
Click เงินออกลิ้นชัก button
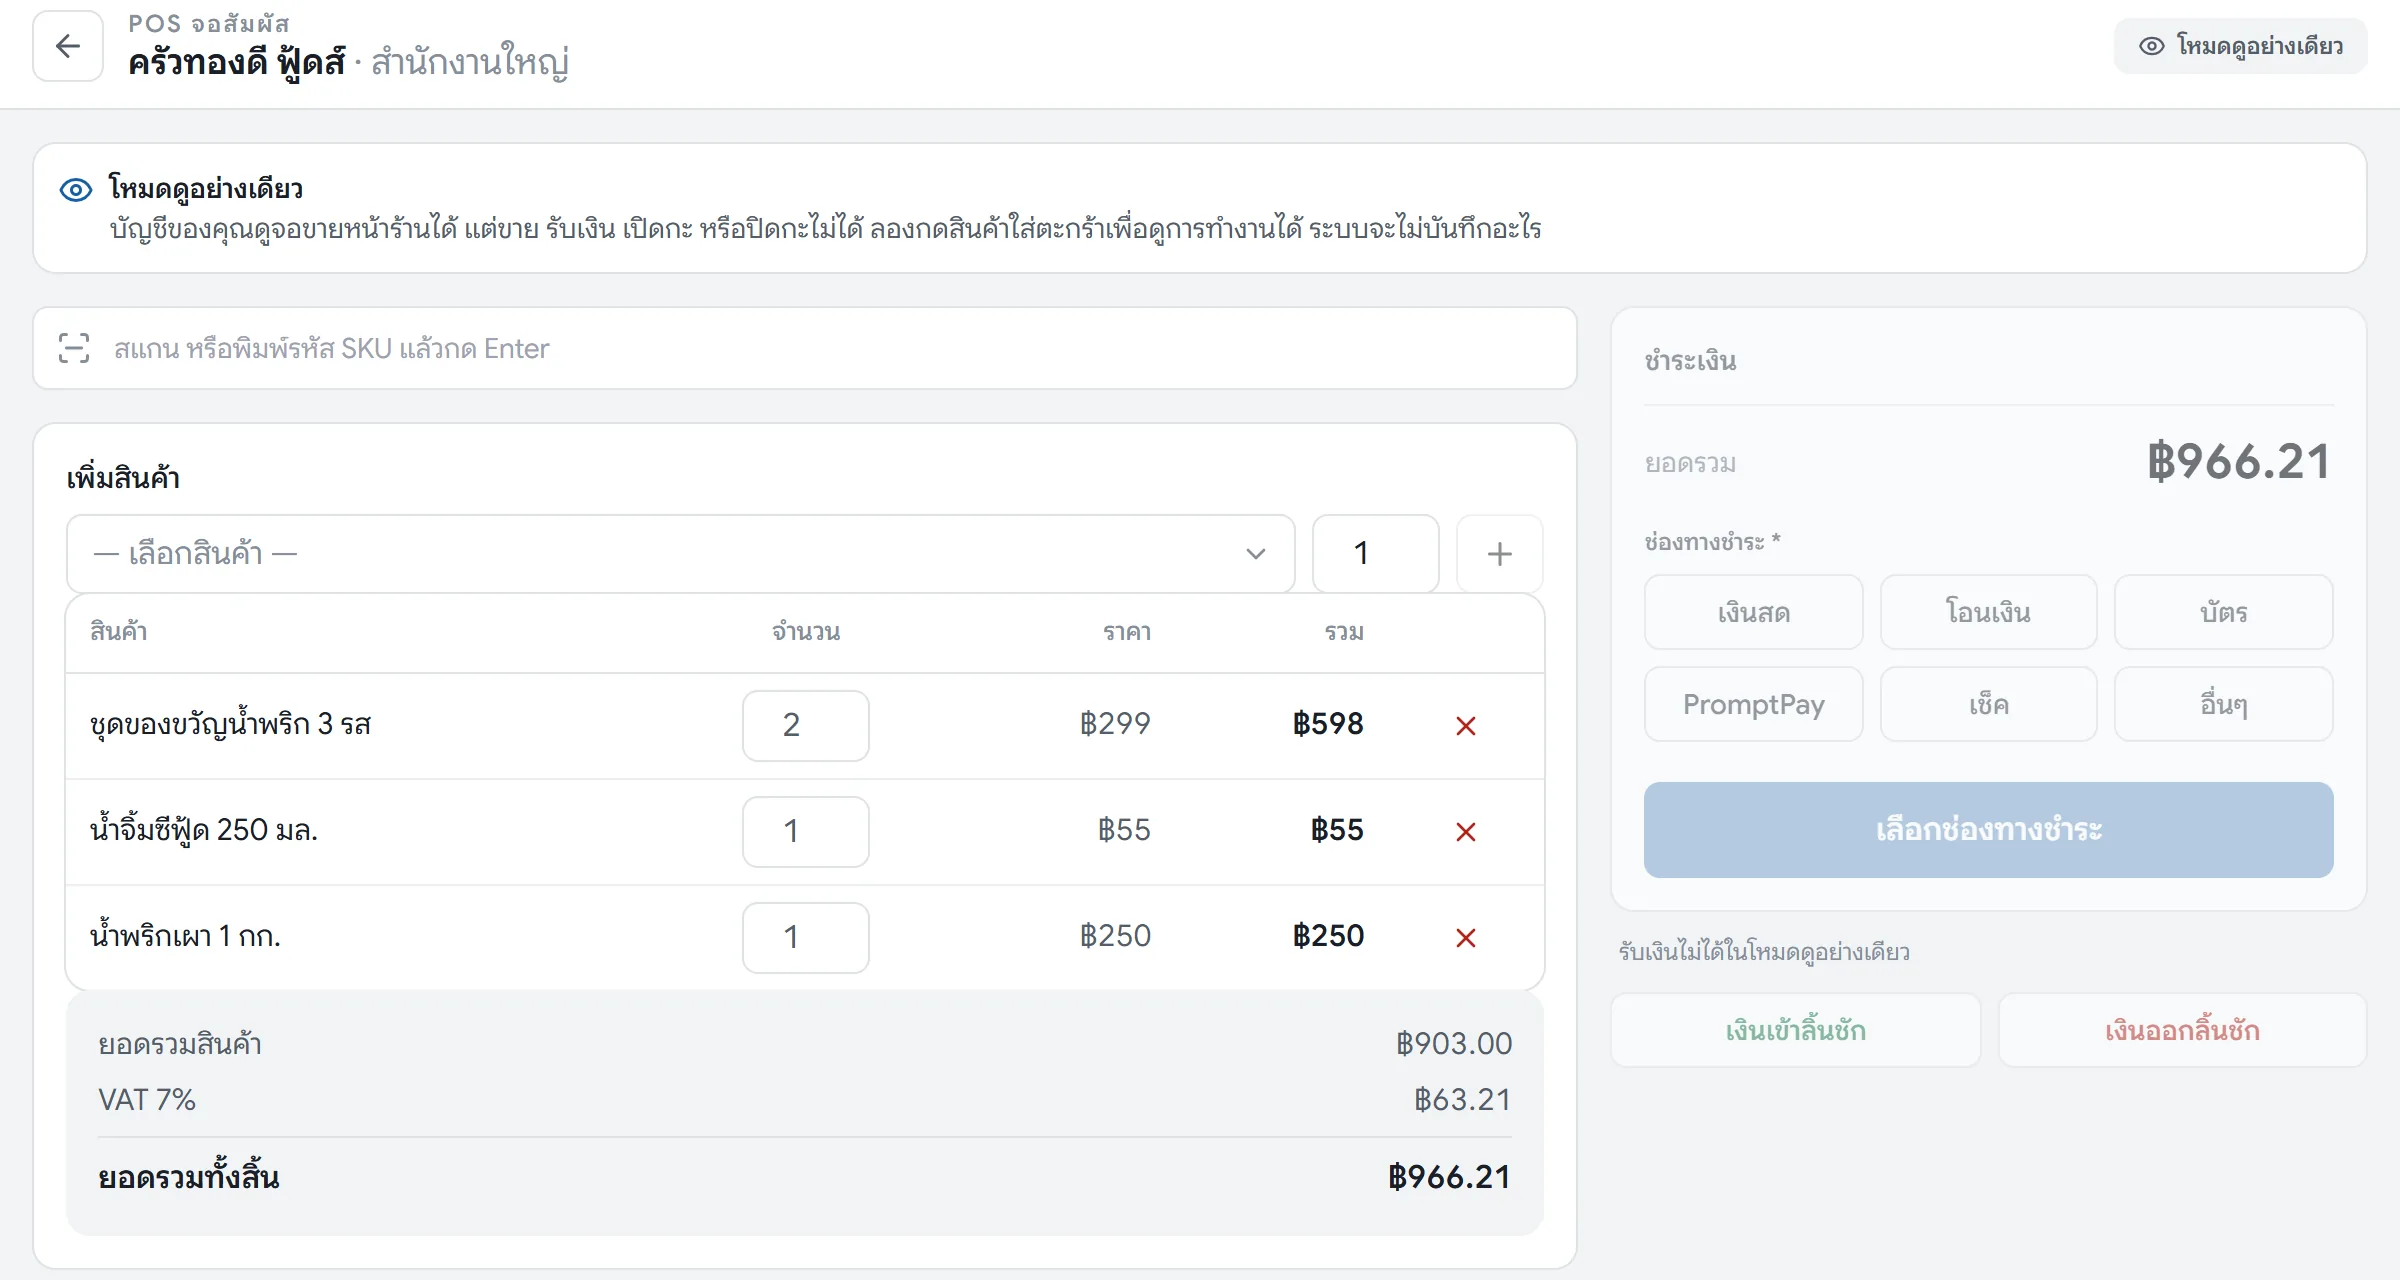coord(2182,1030)
